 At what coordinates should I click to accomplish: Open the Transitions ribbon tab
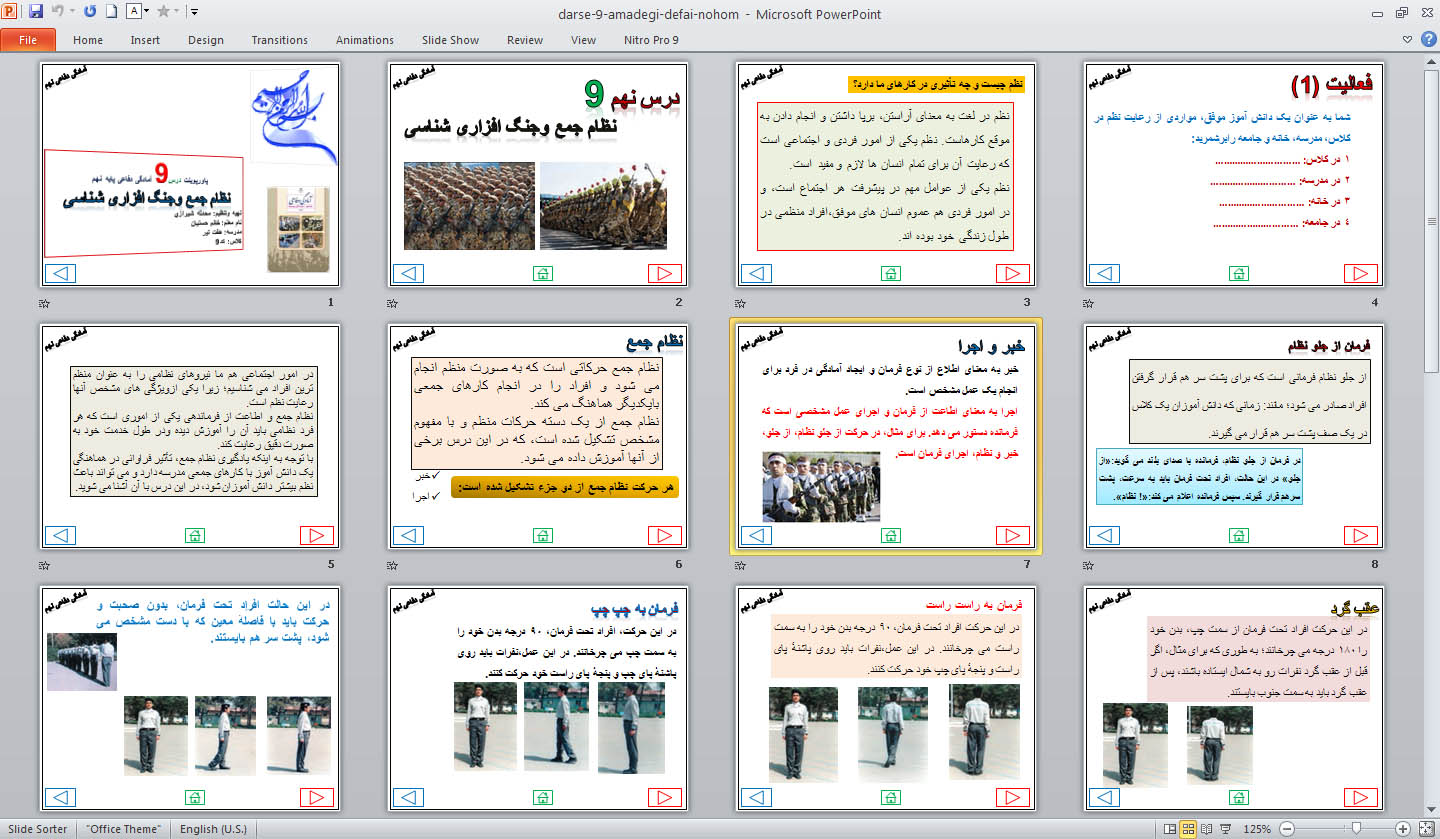tap(279, 40)
